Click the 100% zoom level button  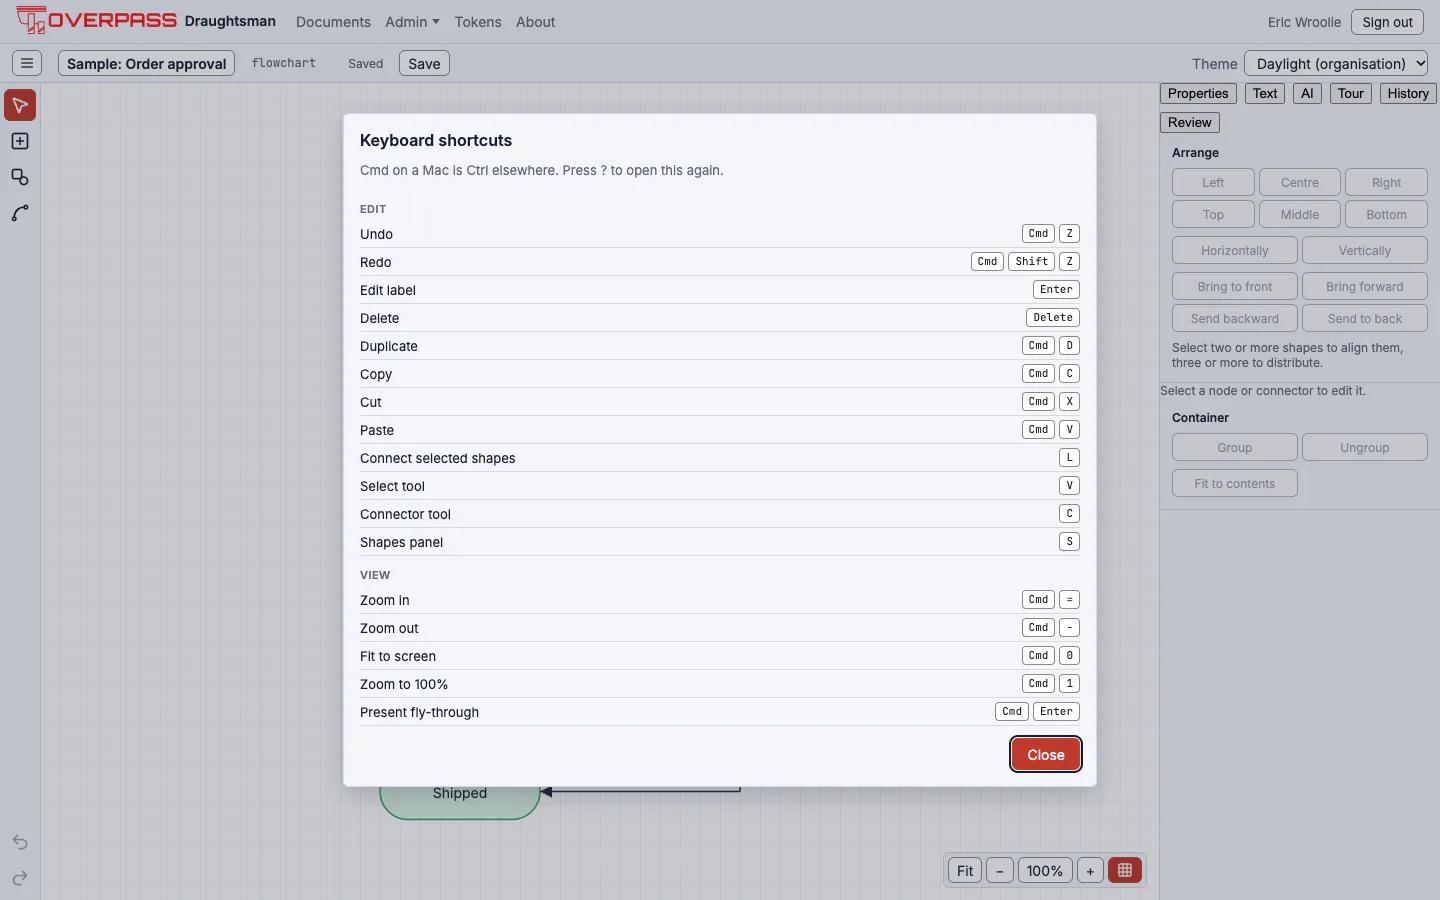click(x=1045, y=870)
